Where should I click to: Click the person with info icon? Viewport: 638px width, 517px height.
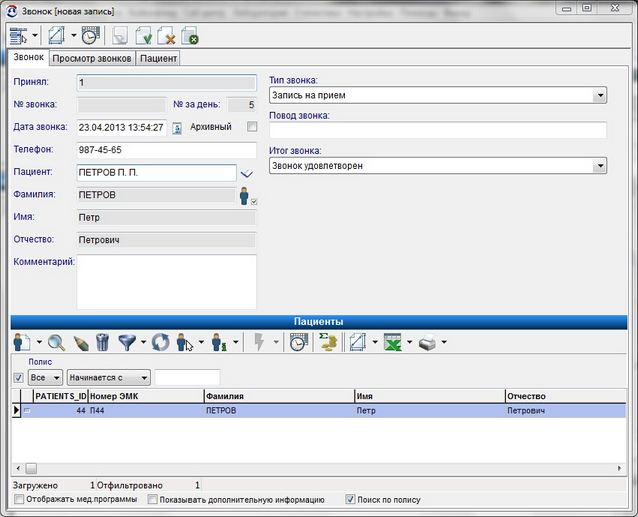point(219,342)
